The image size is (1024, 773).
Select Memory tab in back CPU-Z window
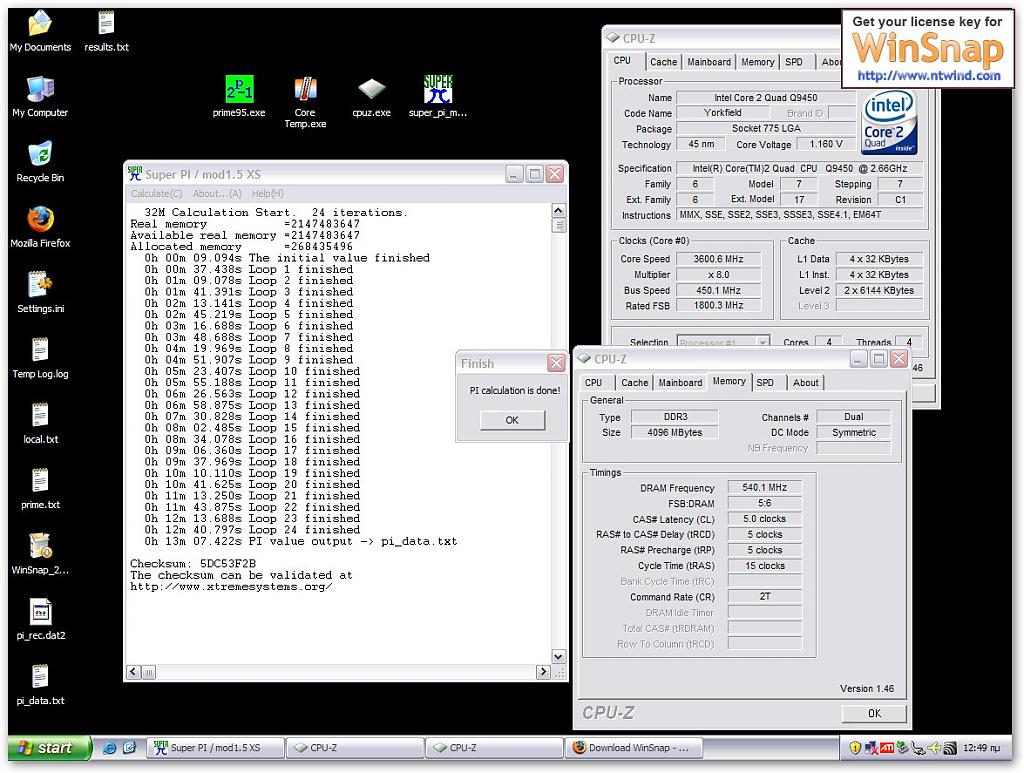pyautogui.click(x=758, y=62)
